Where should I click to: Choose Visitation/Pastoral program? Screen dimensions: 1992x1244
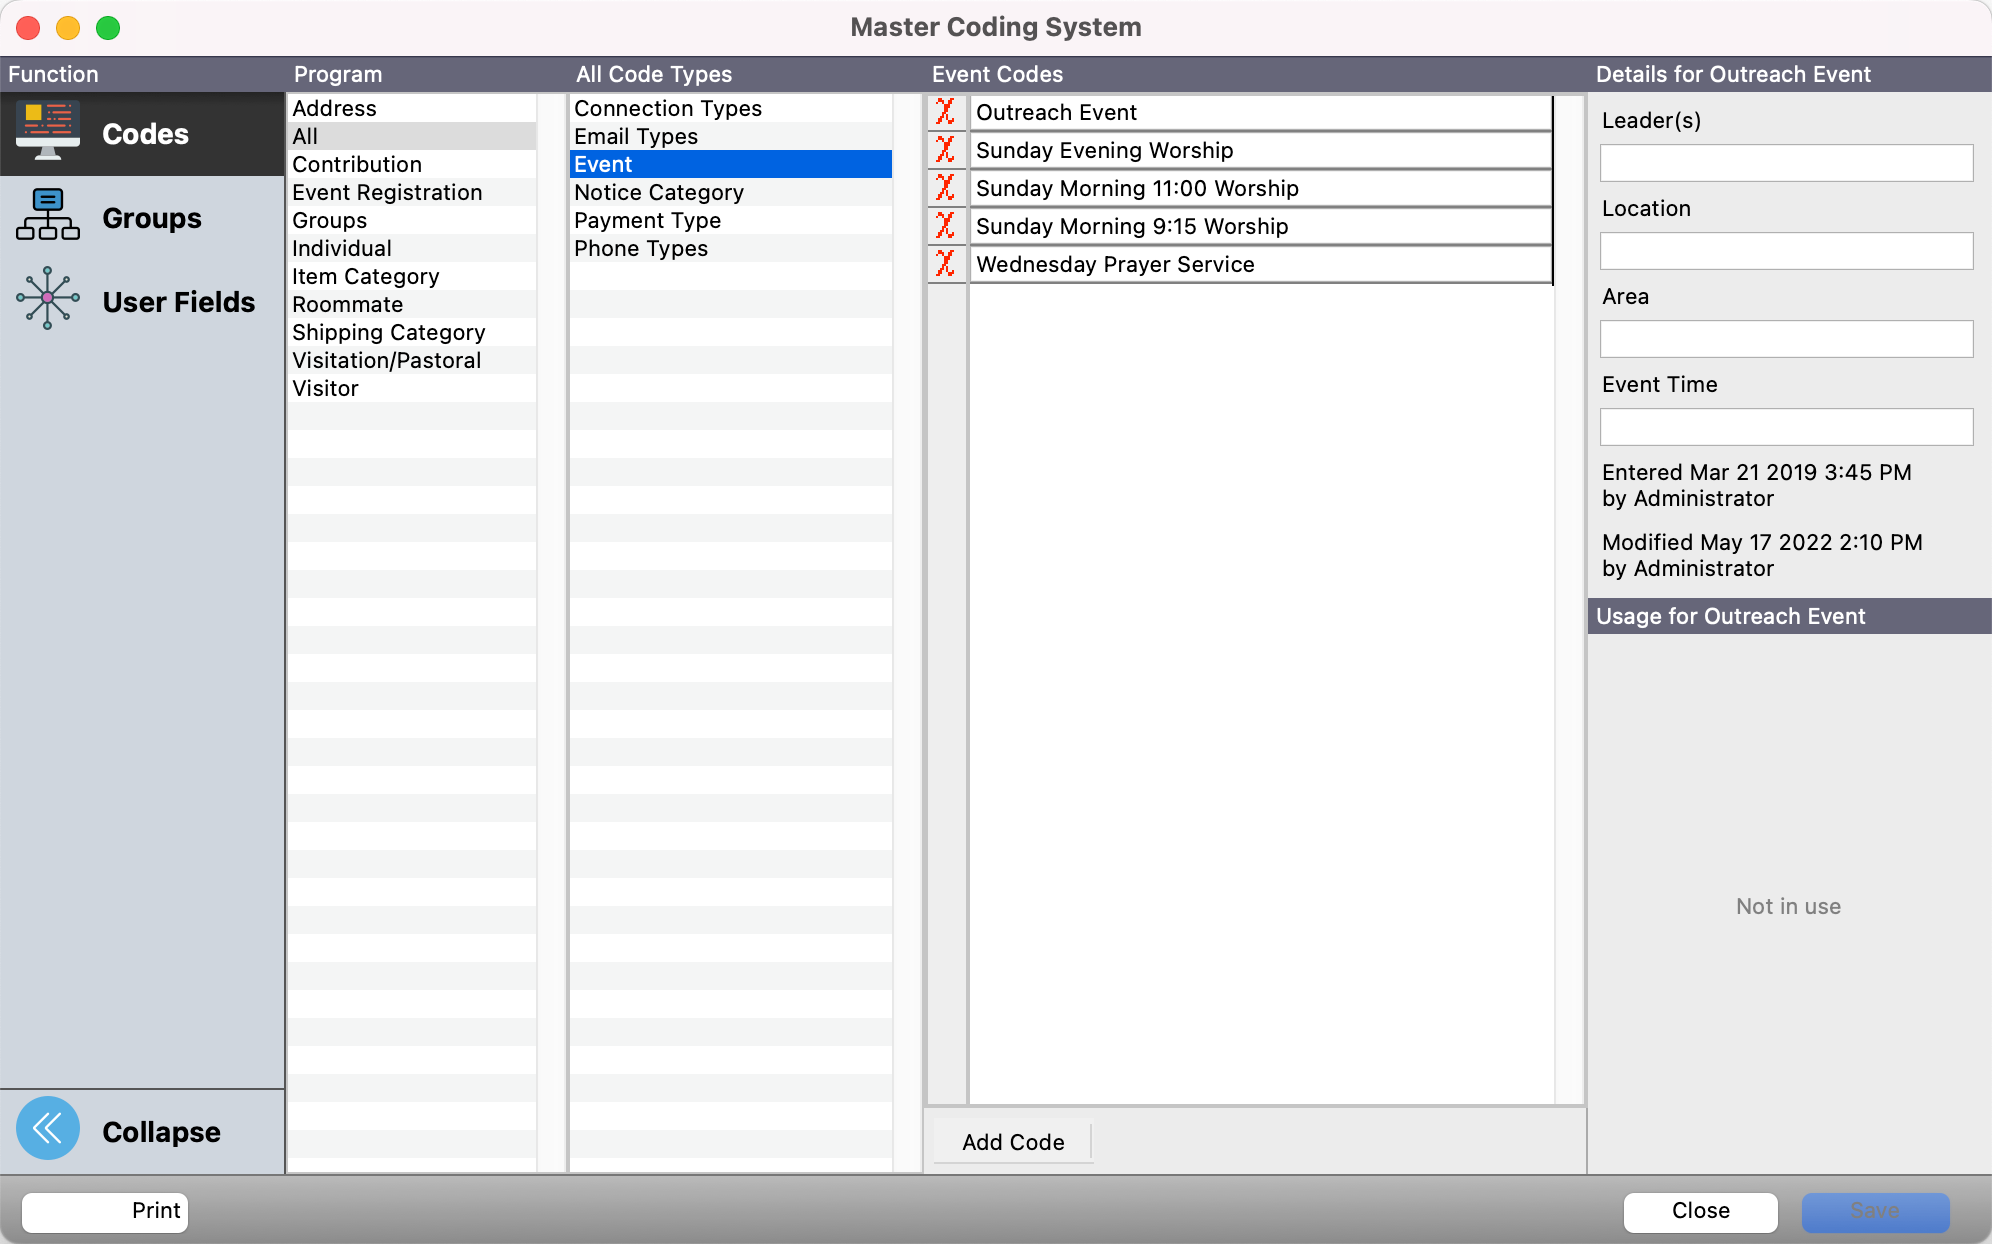[x=386, y=360]
